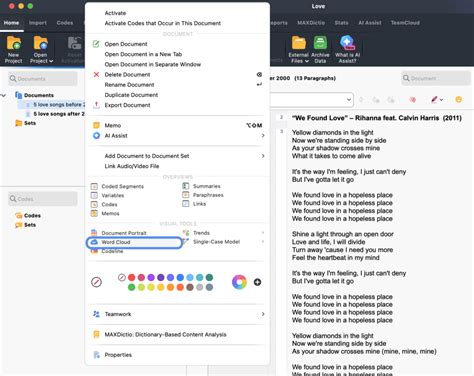Expand the Teamwork submenu
This screenshot has height=376, width=474.
[x=263, y=314]
